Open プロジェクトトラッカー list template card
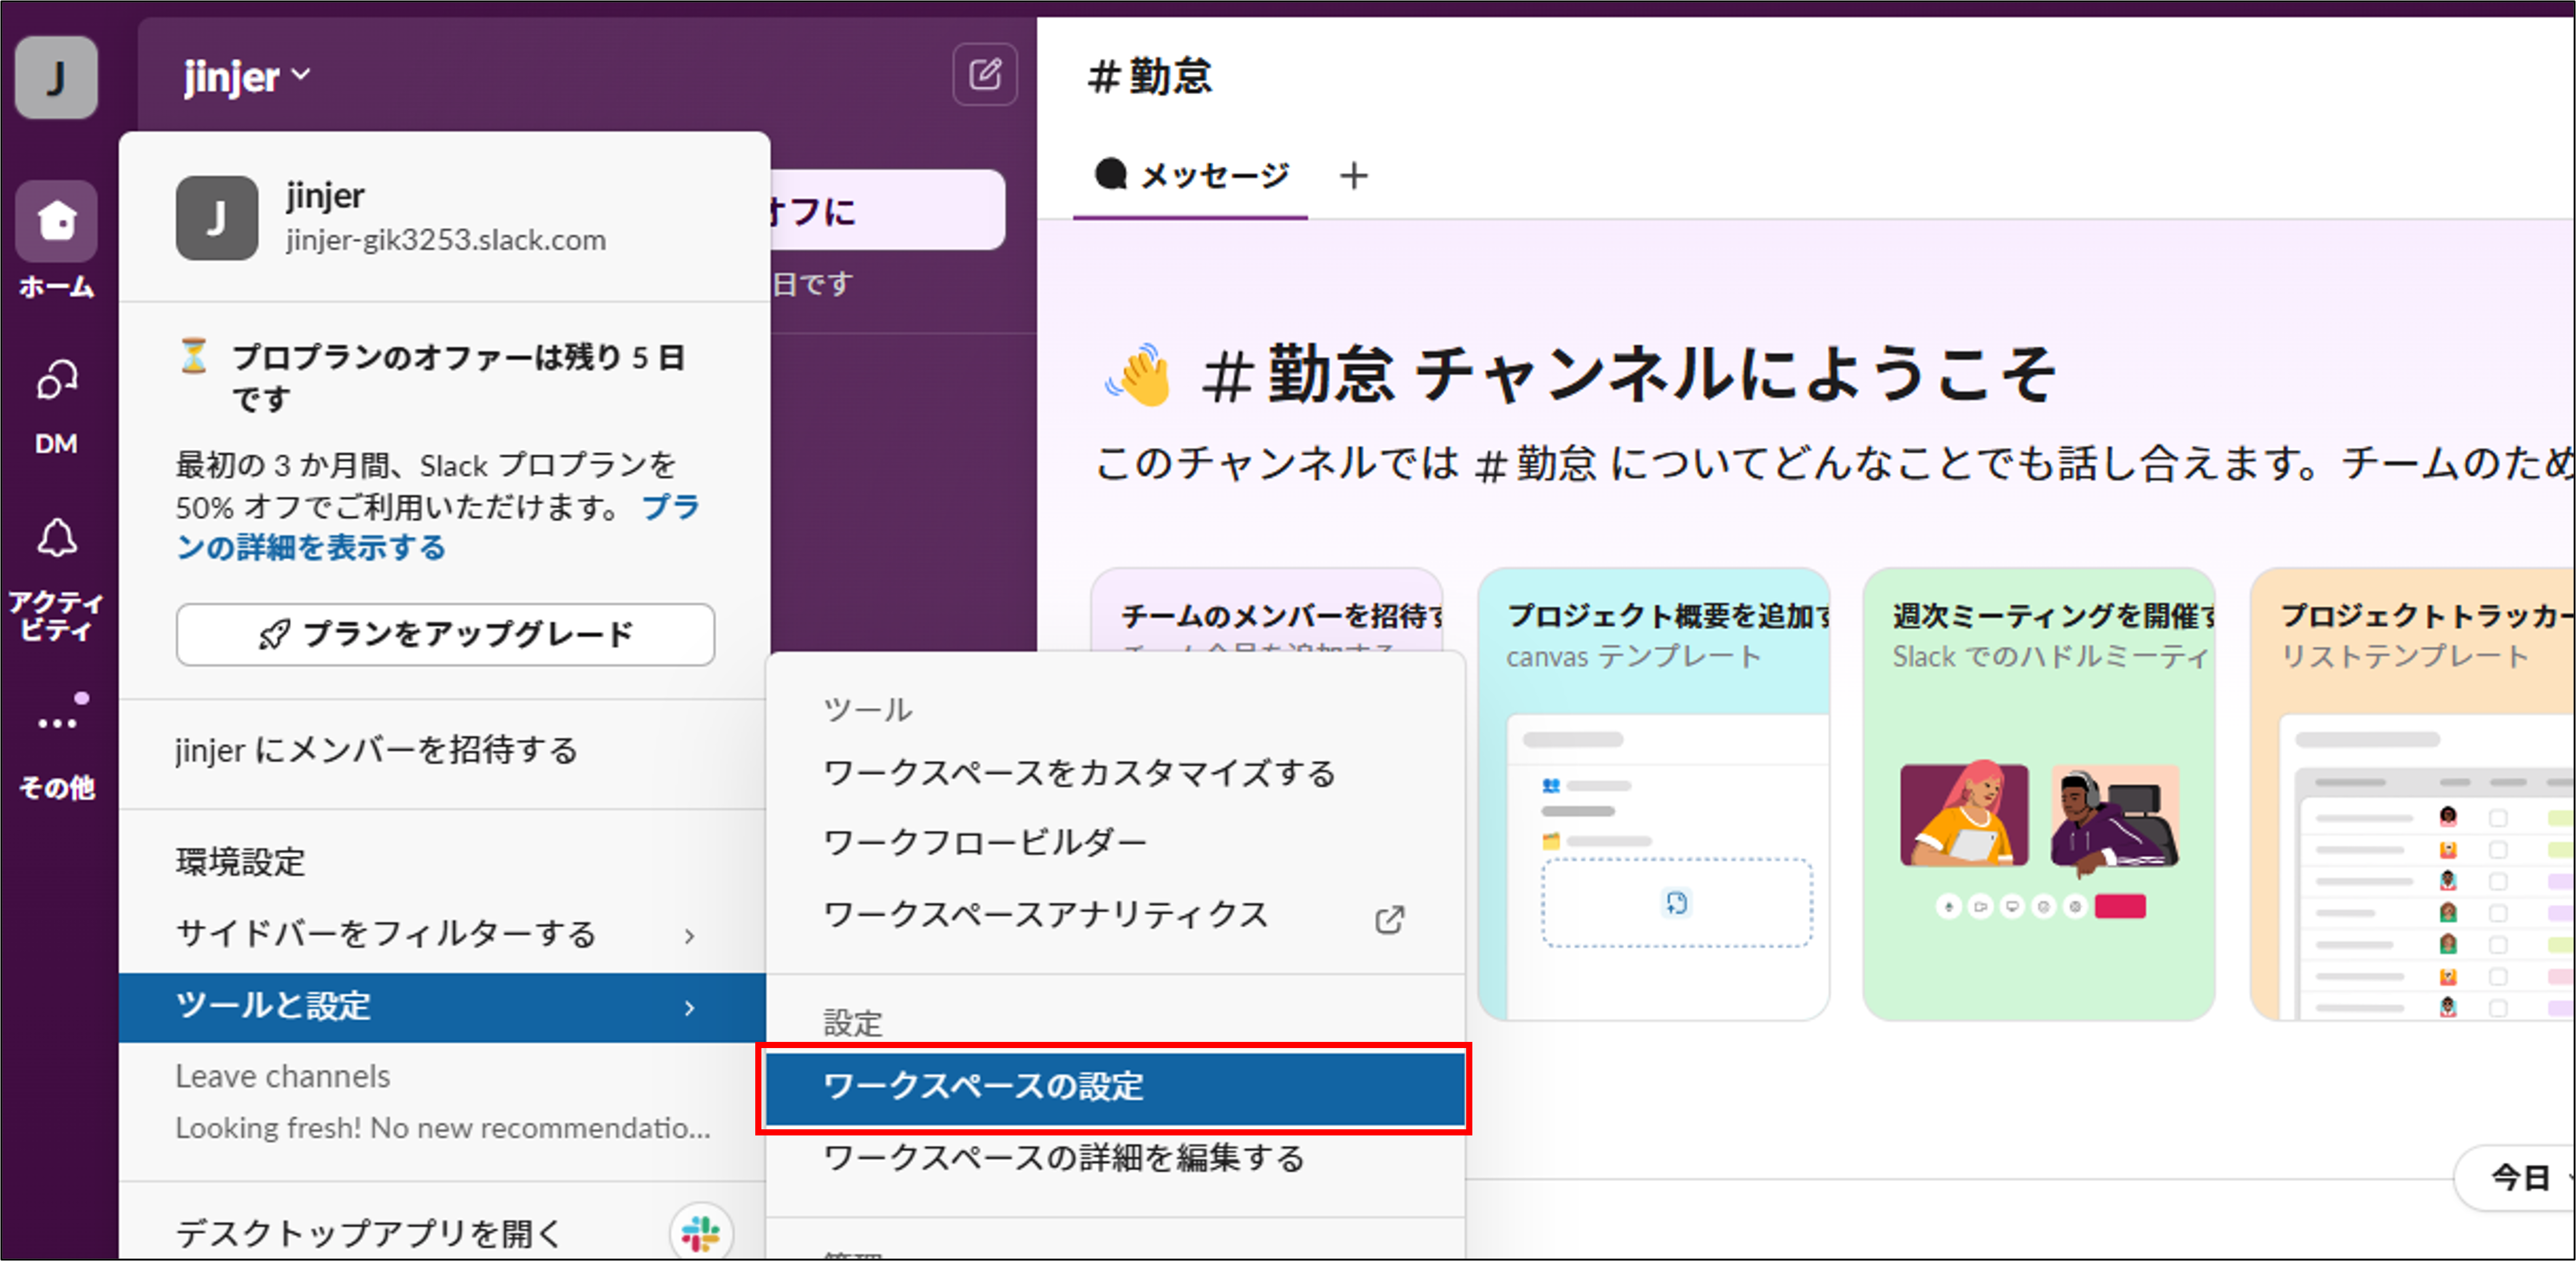This screenshot has height=1261, width=2576. click(2412, 794)
